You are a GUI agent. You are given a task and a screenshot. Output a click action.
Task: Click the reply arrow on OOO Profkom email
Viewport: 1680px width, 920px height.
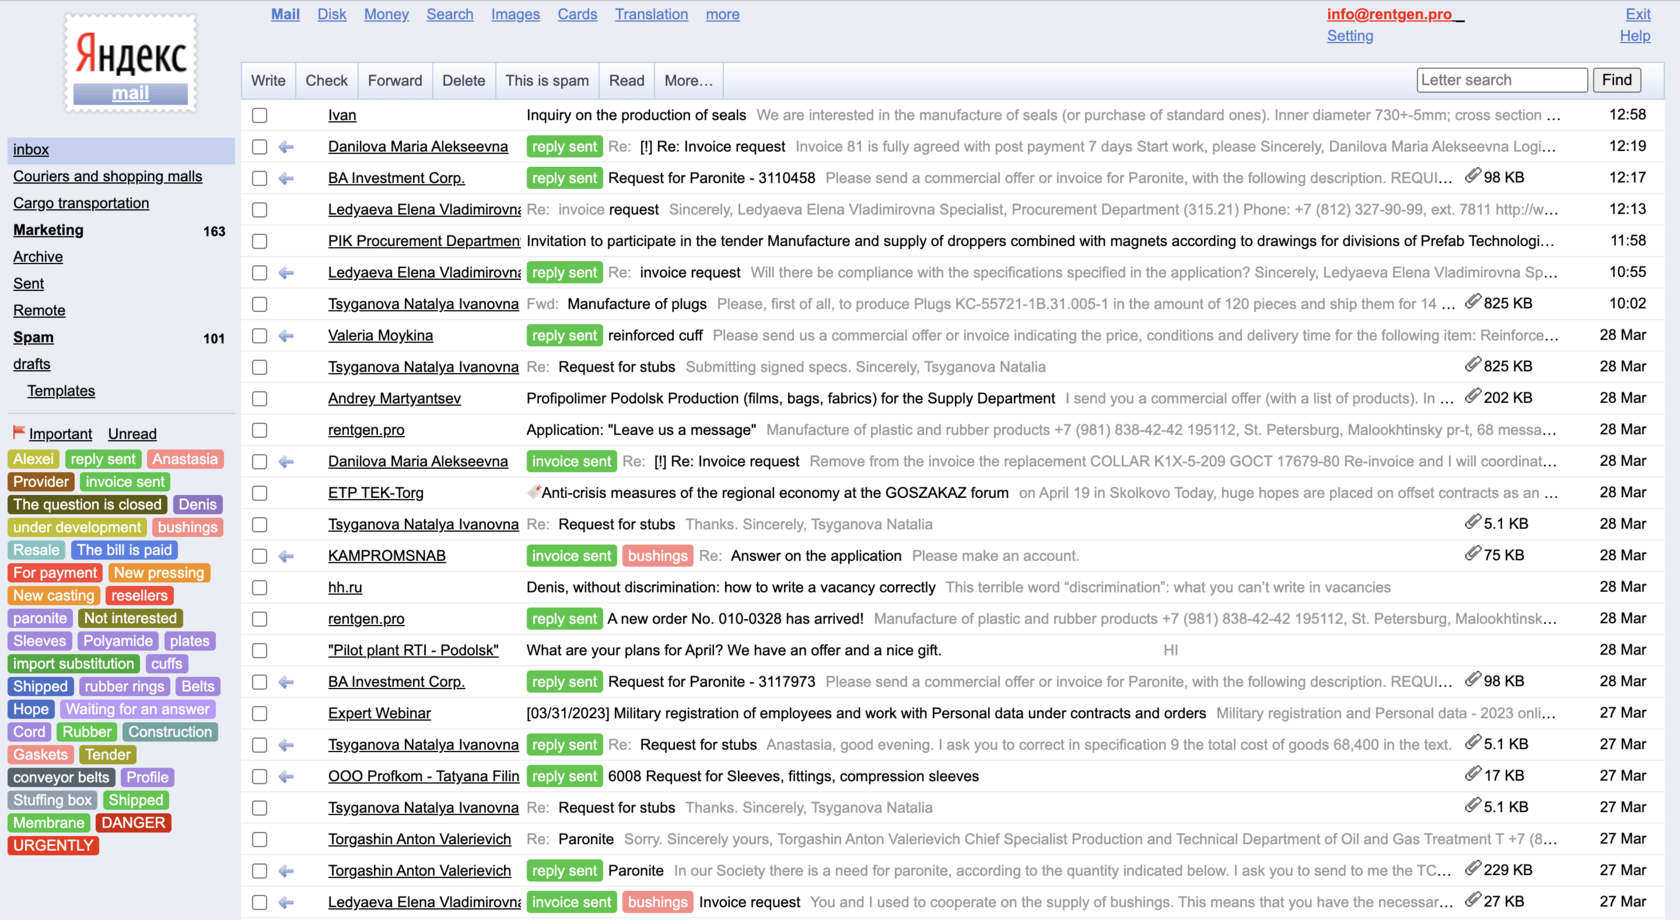286,777
